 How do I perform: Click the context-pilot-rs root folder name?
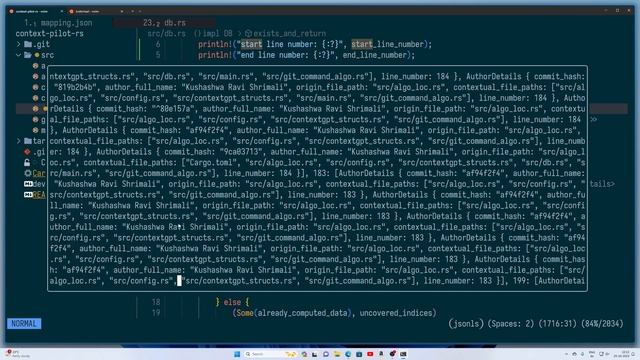49,33
